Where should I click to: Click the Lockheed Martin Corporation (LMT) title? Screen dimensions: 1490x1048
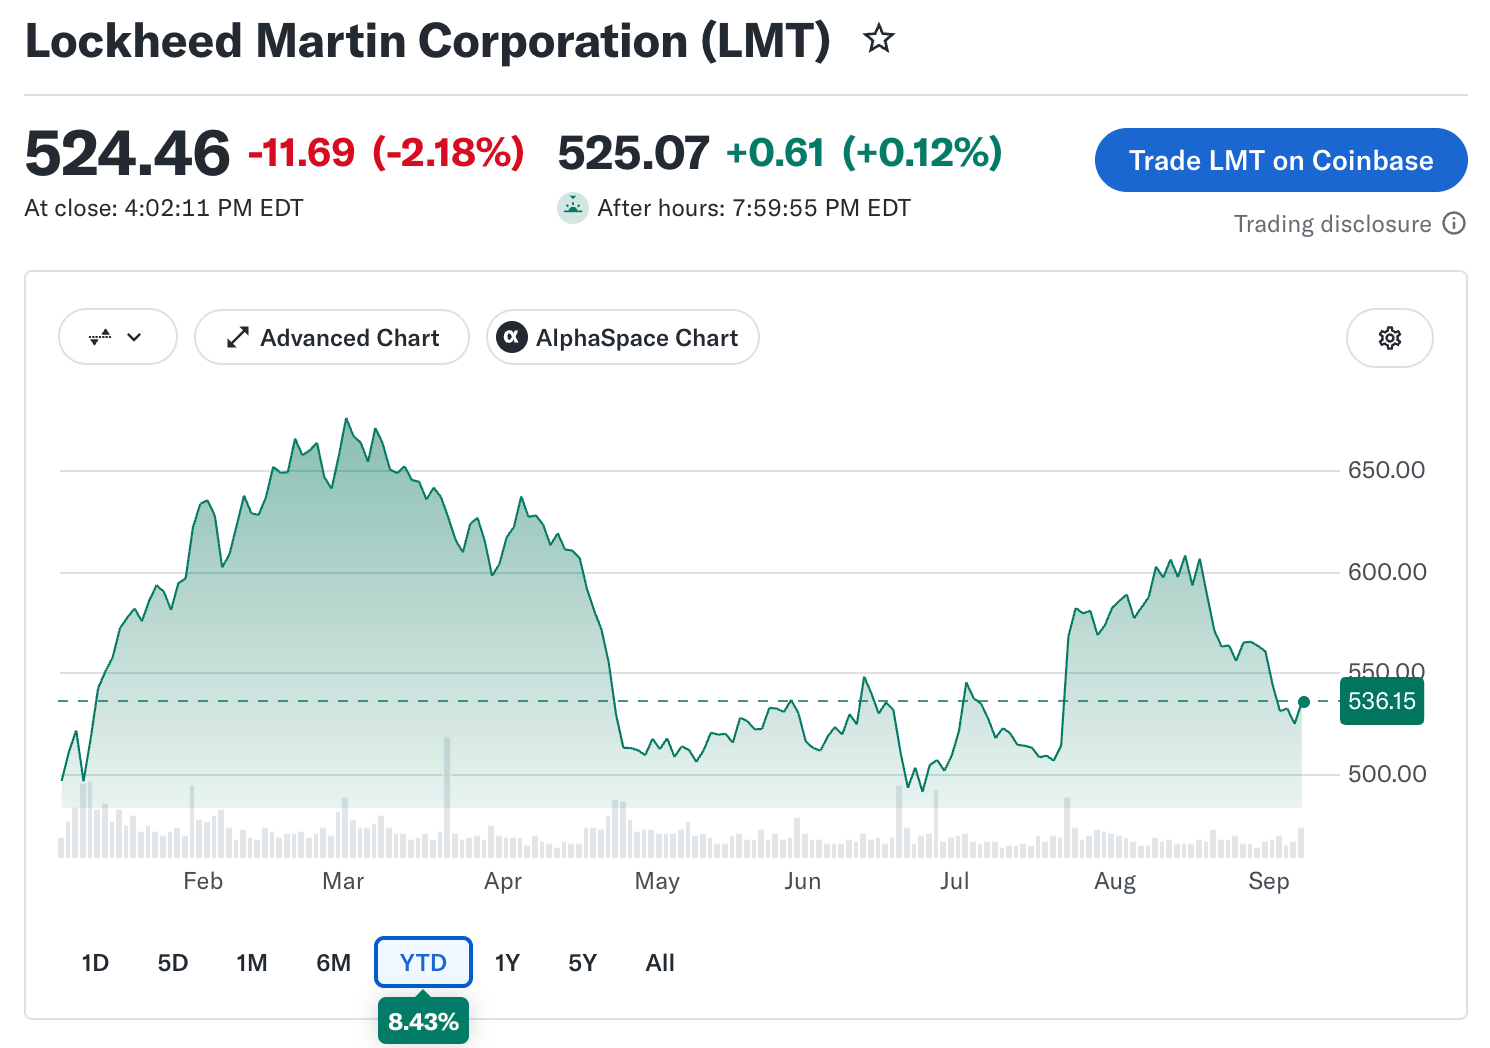point(428,41)
